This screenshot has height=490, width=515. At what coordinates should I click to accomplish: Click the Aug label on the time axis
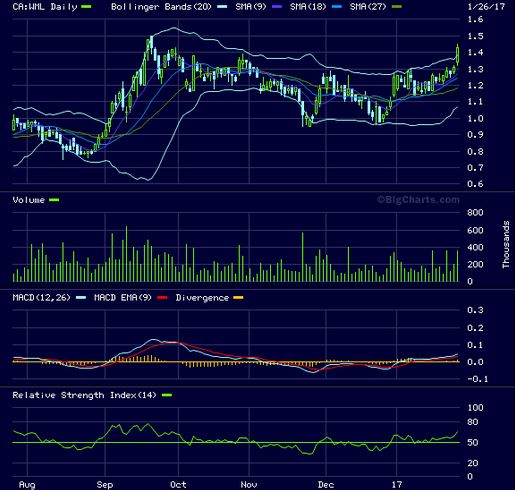click(27, 485)
